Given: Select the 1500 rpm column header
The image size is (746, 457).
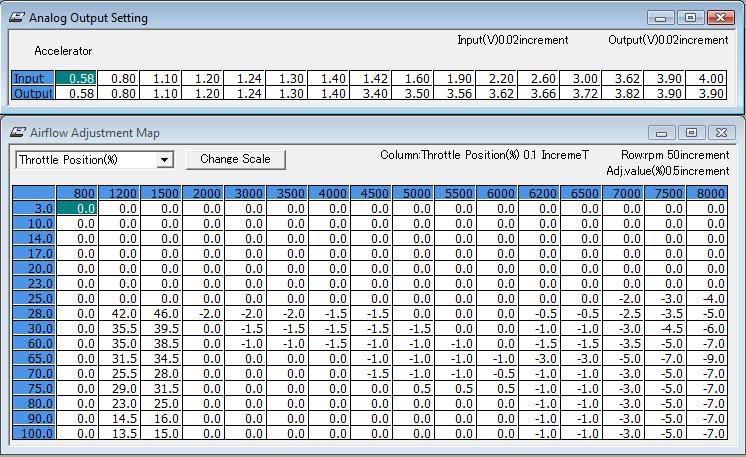Looking at the screenshot, I should click(x=161, y=193).
